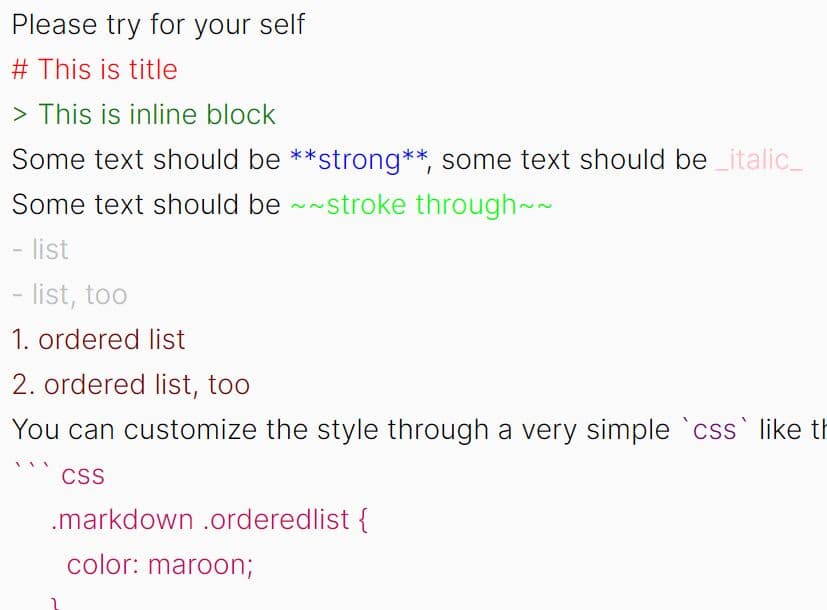Click the green '~~stroke through~~' text
827x610 pixels.
(x=421, y=205)
